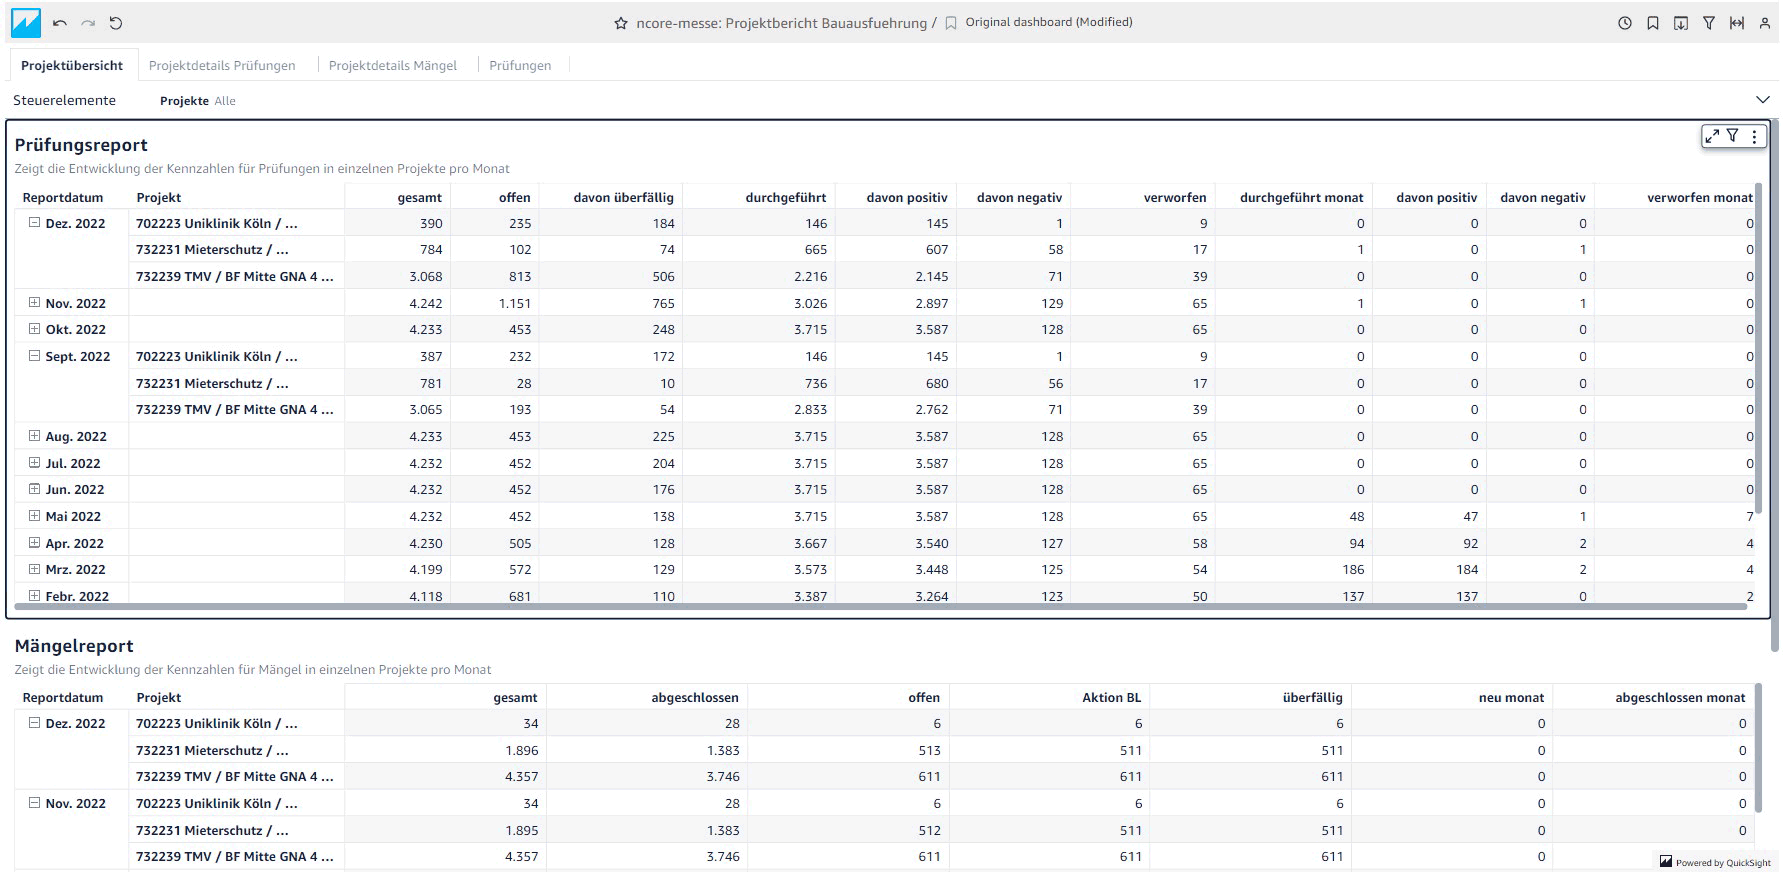This screenshot has width=1788, height=877.
Task: Open the export download icon
Action: click(1681, 23)
